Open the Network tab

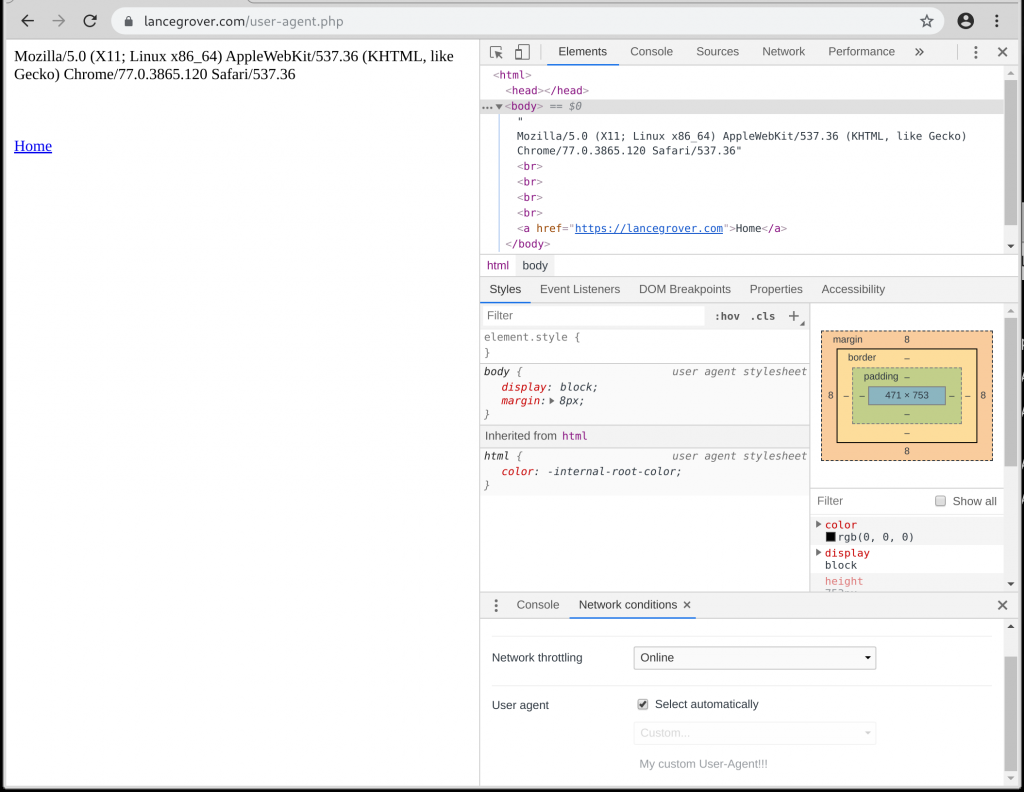coord(783,52)
